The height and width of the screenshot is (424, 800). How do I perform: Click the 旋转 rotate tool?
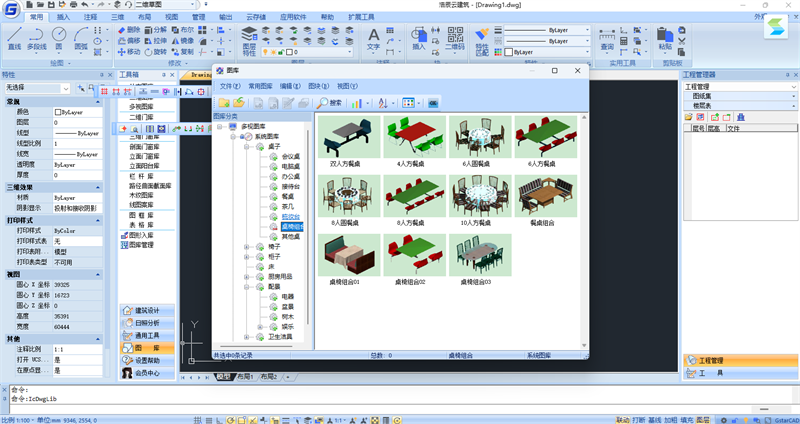[x=155, y=52]
